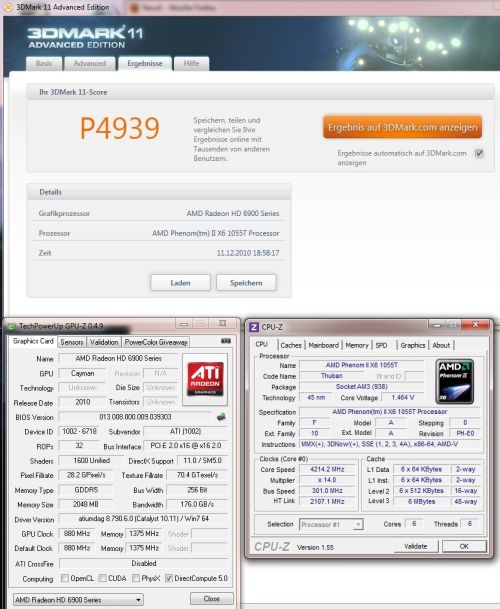
Task: Open the Memory tab in CPU-Z
Action: click(357, 345)
